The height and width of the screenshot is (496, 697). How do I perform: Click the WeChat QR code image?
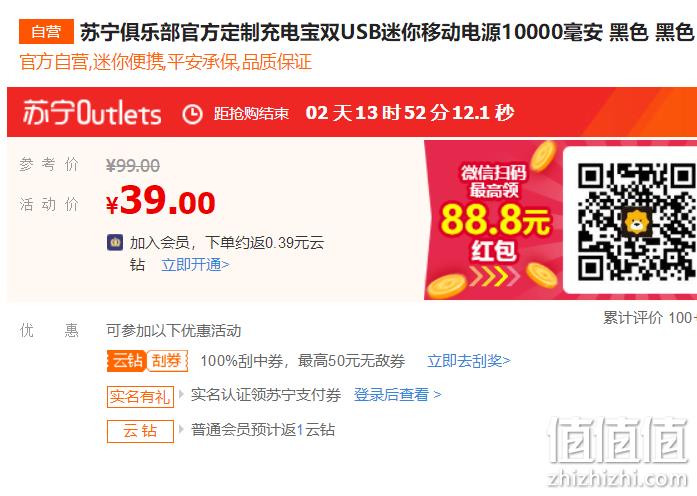click(637, 221)
